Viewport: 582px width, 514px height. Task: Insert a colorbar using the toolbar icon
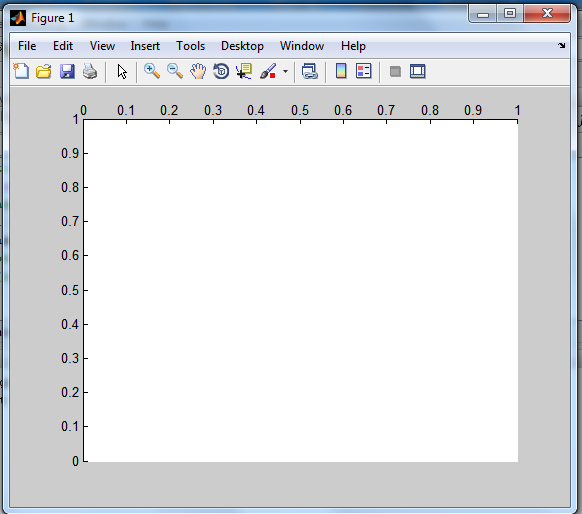[x=341, y=71]
